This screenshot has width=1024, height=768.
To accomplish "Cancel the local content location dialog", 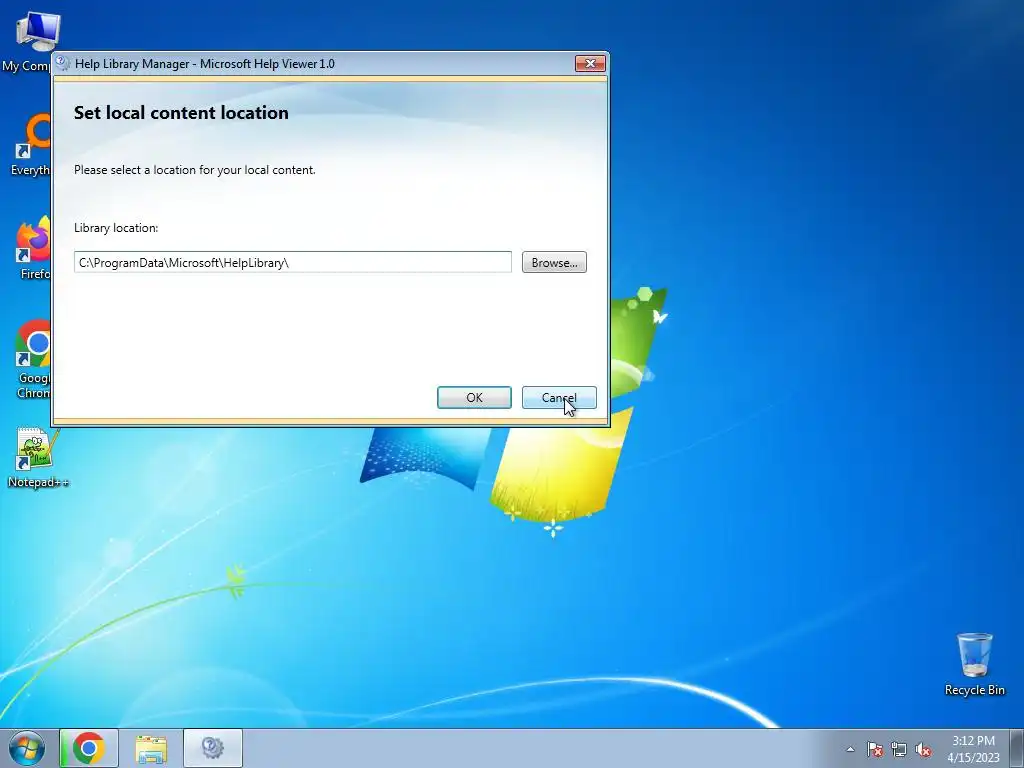I will [x=559, y=397].
